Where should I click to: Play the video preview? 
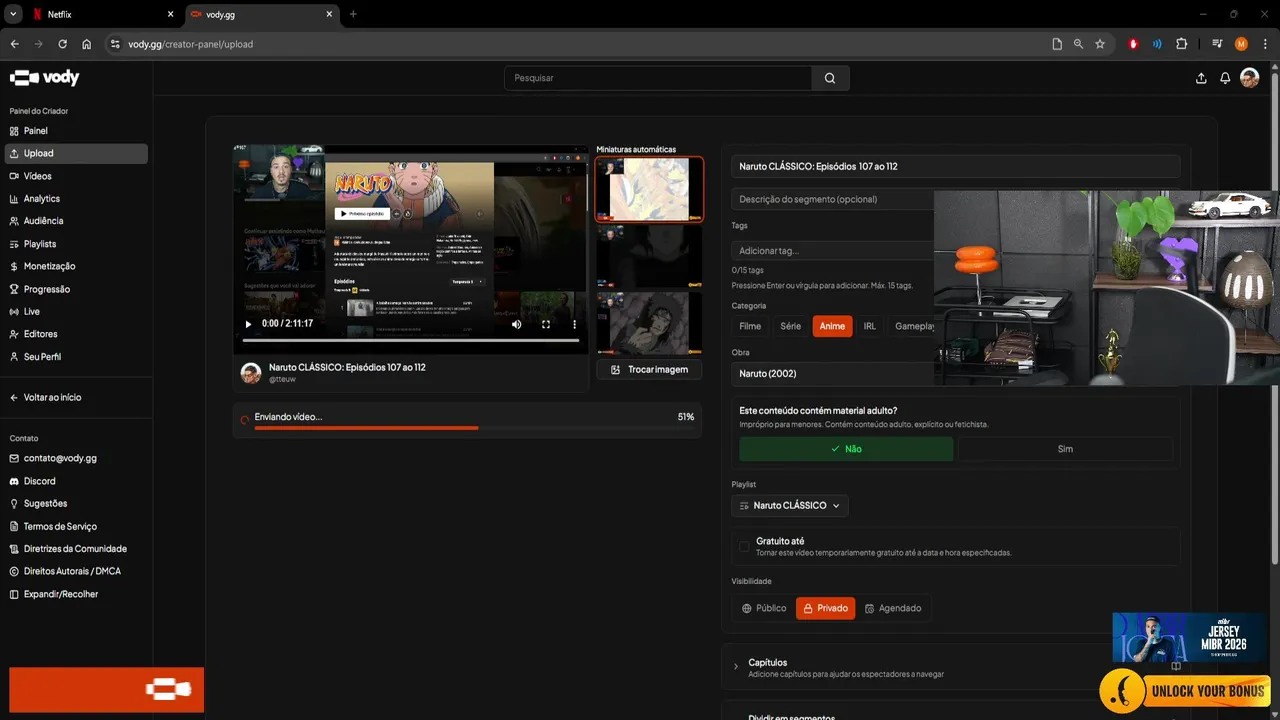pyautogui.click(x=248, y=324)
